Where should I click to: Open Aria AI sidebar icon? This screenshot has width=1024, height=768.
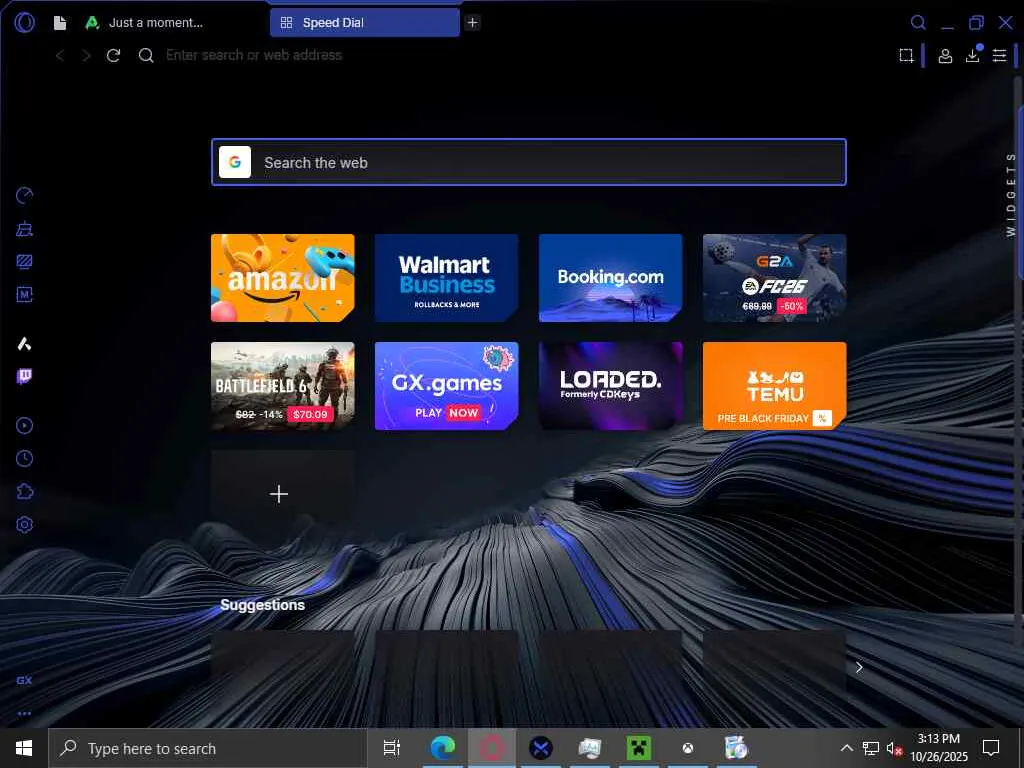click(24, 344)
